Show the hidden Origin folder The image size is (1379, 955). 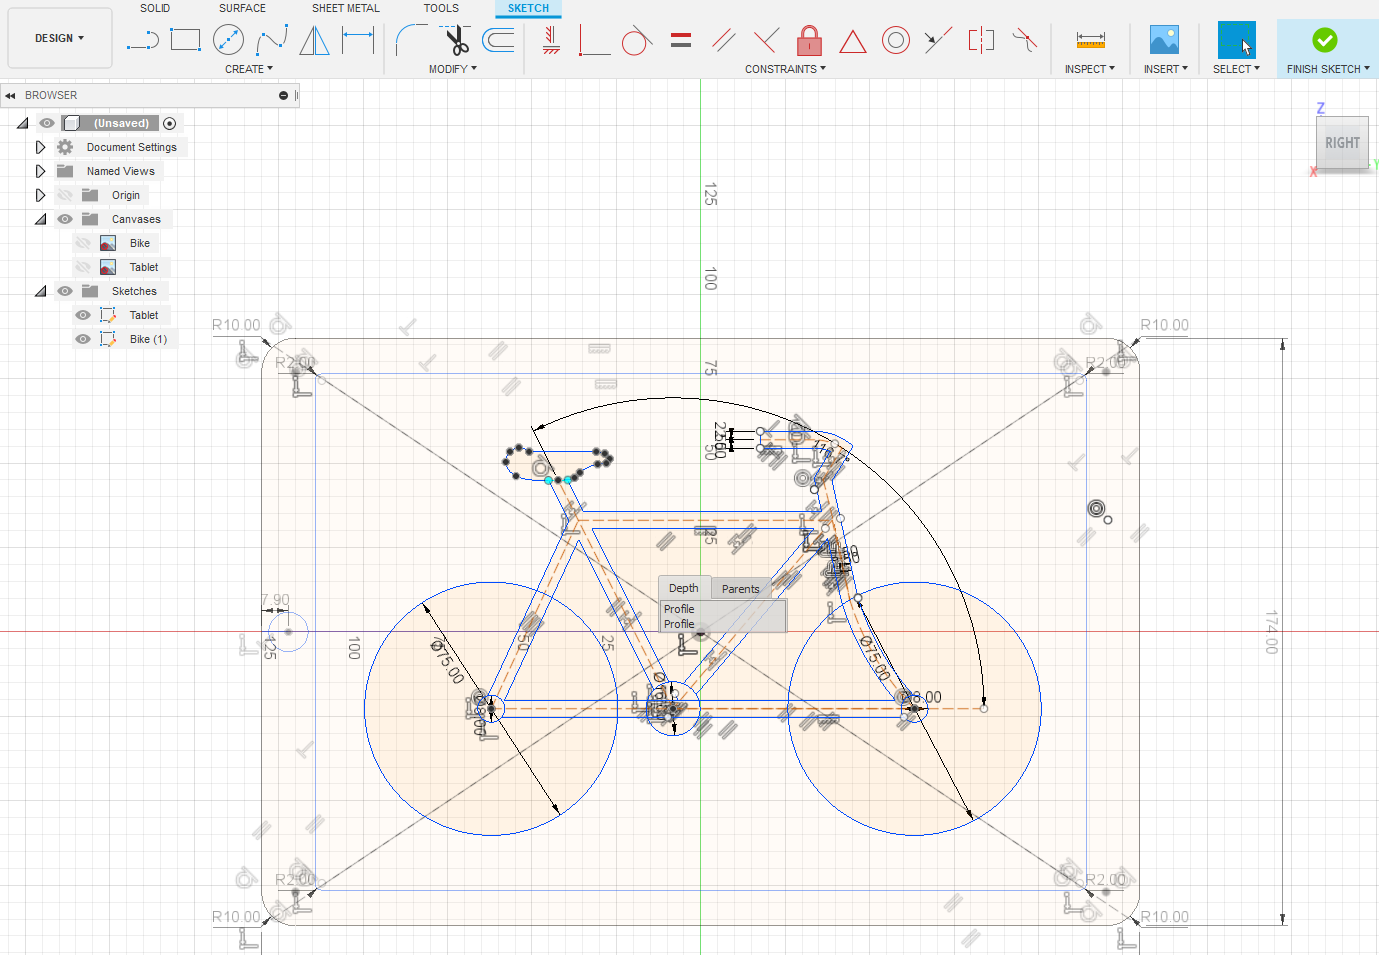pyautogui.click(x=65, y=195)
